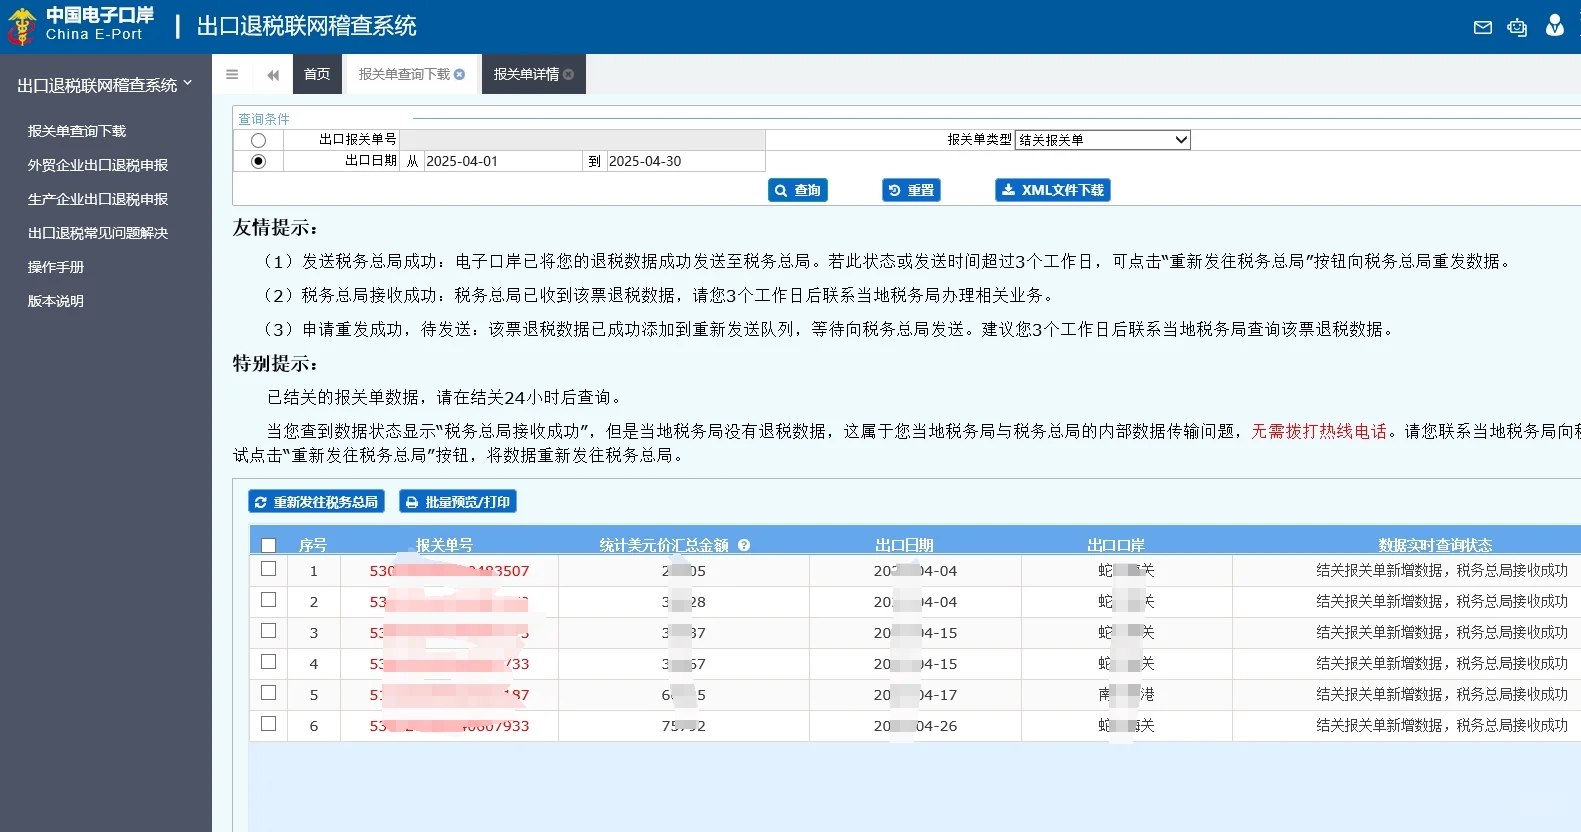Open 报关单查询下载 in the sidebar
The image size is (1581, 832).
pos(77,131)
